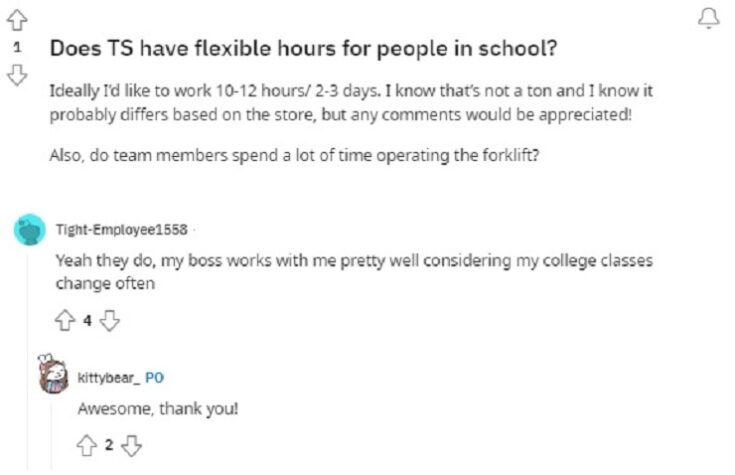Click the comment text about college classes
This screenshot has width=735, height=475.
354,271
